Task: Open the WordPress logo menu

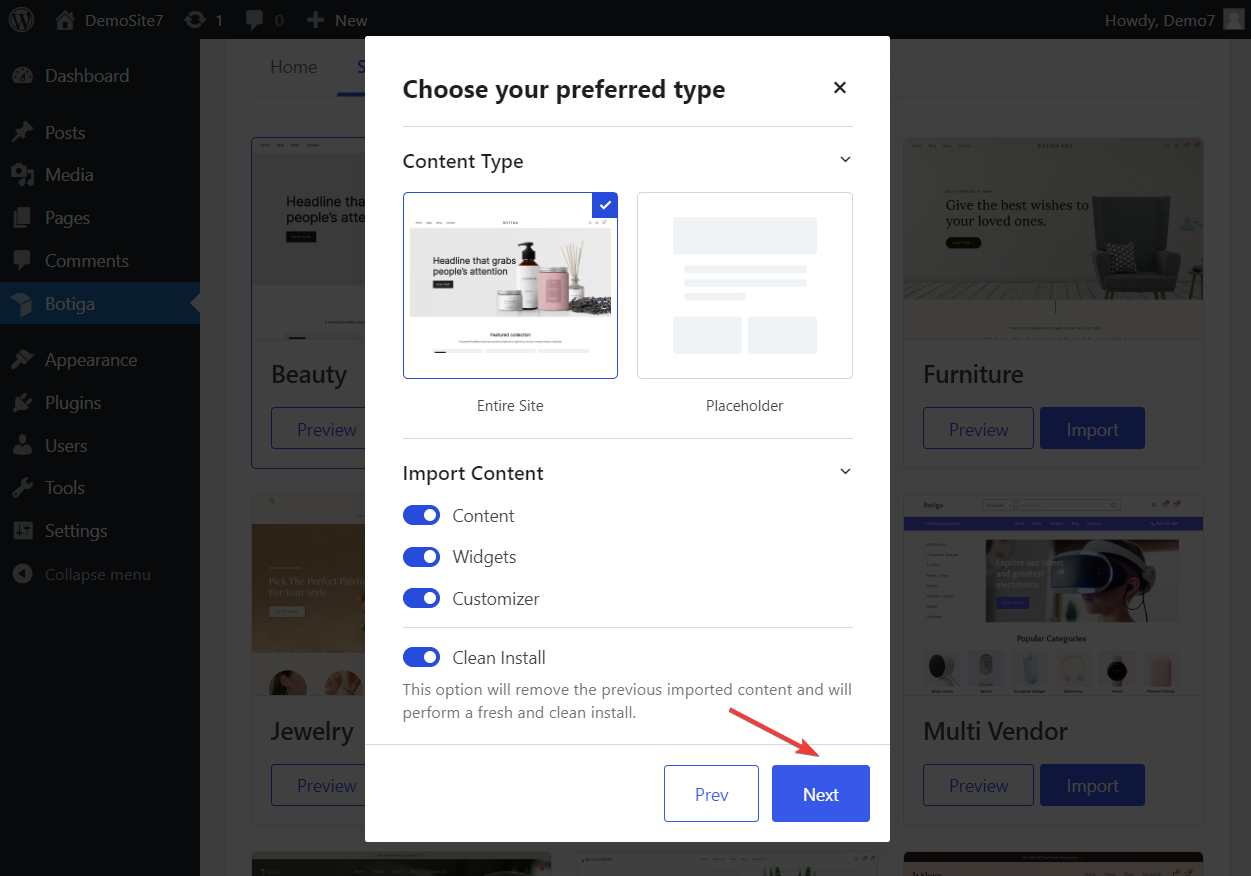Action: pyautogui.click(x=21, y=20)
